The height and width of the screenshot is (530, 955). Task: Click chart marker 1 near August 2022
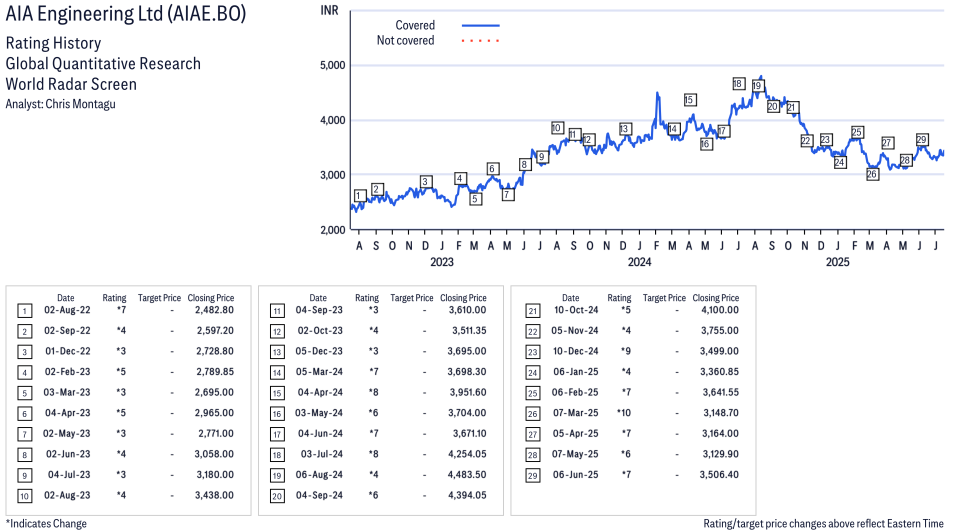[x=360, y=196]
